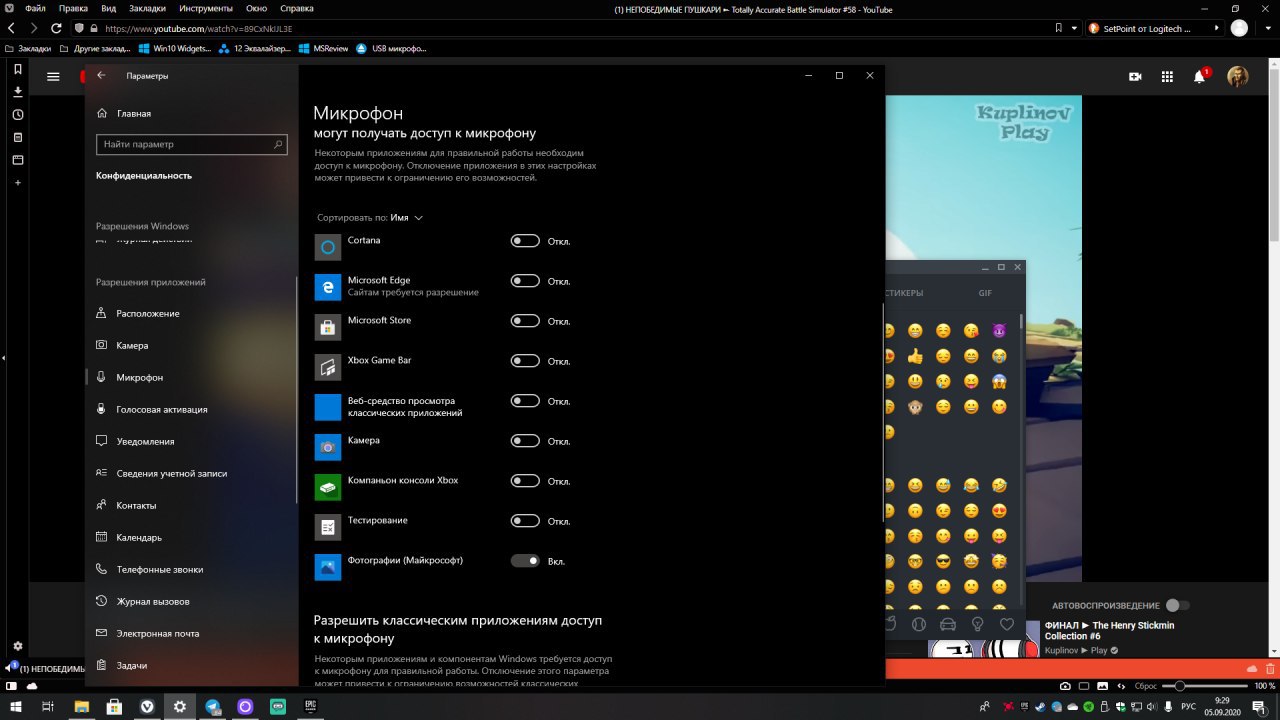
Task: Open bookmark dropdown arrow in address bar
Action: point(1074,29)
